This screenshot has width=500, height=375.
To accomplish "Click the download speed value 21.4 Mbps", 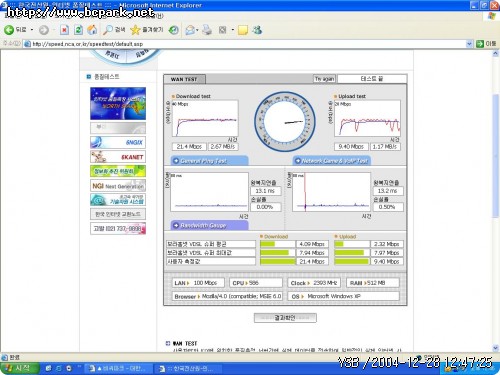I will tap(189, 147).
